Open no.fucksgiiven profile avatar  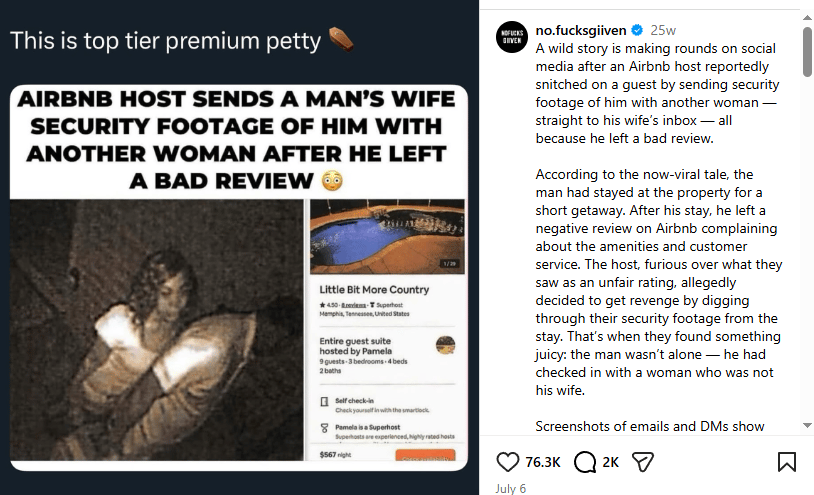[x=512, y=37]
